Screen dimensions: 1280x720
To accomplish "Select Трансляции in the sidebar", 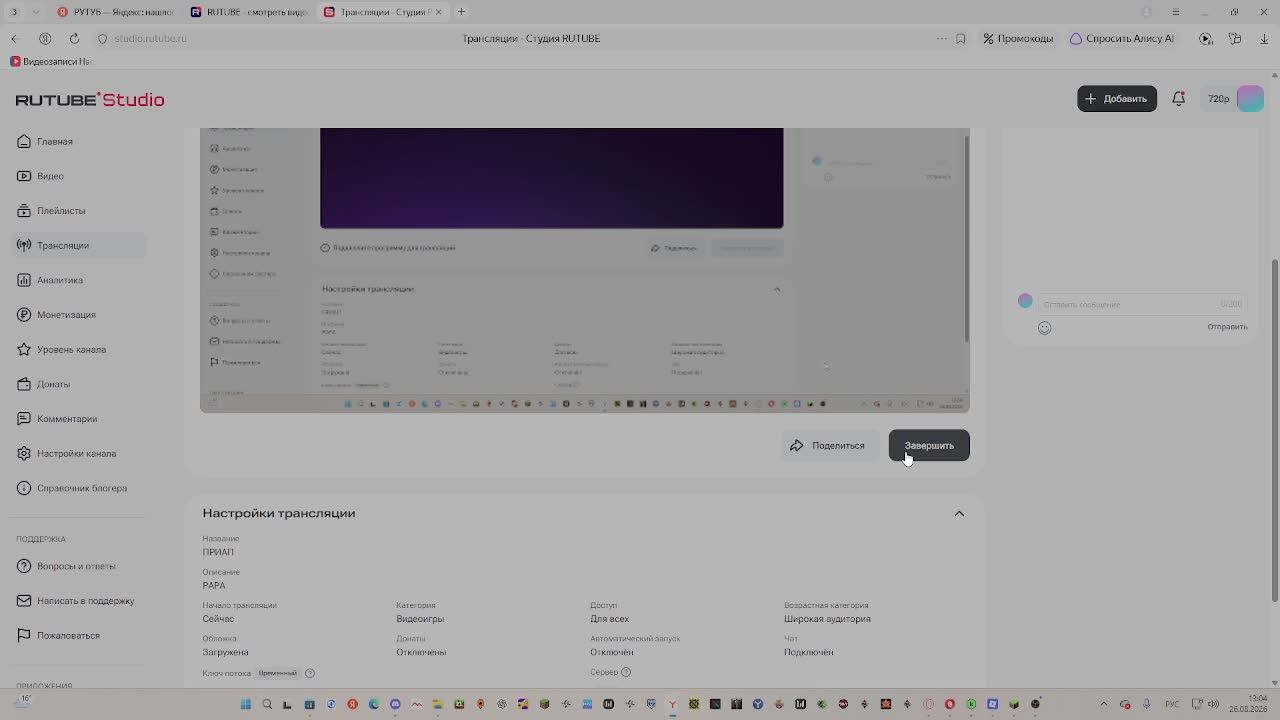I will point(78,245).
